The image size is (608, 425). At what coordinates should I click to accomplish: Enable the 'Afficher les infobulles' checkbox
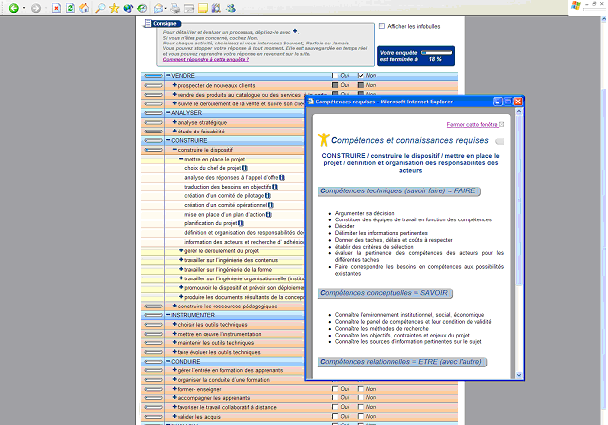(380, 26)
